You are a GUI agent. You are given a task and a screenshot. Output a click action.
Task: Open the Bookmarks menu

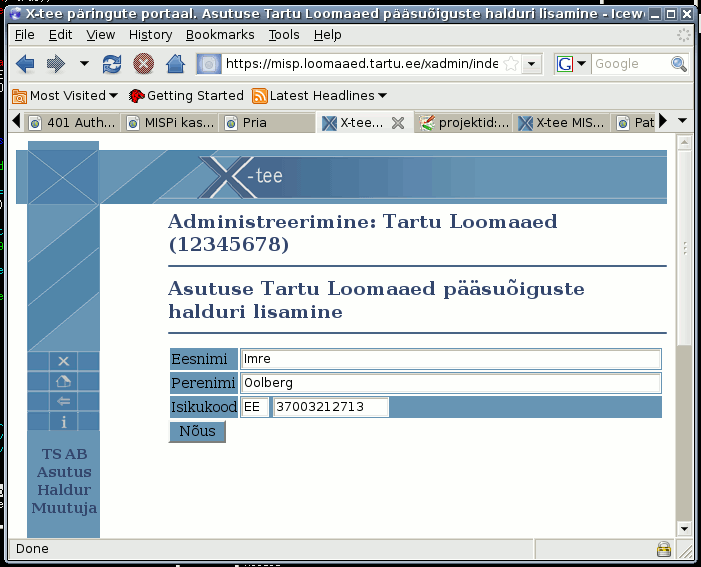[220, 35]
